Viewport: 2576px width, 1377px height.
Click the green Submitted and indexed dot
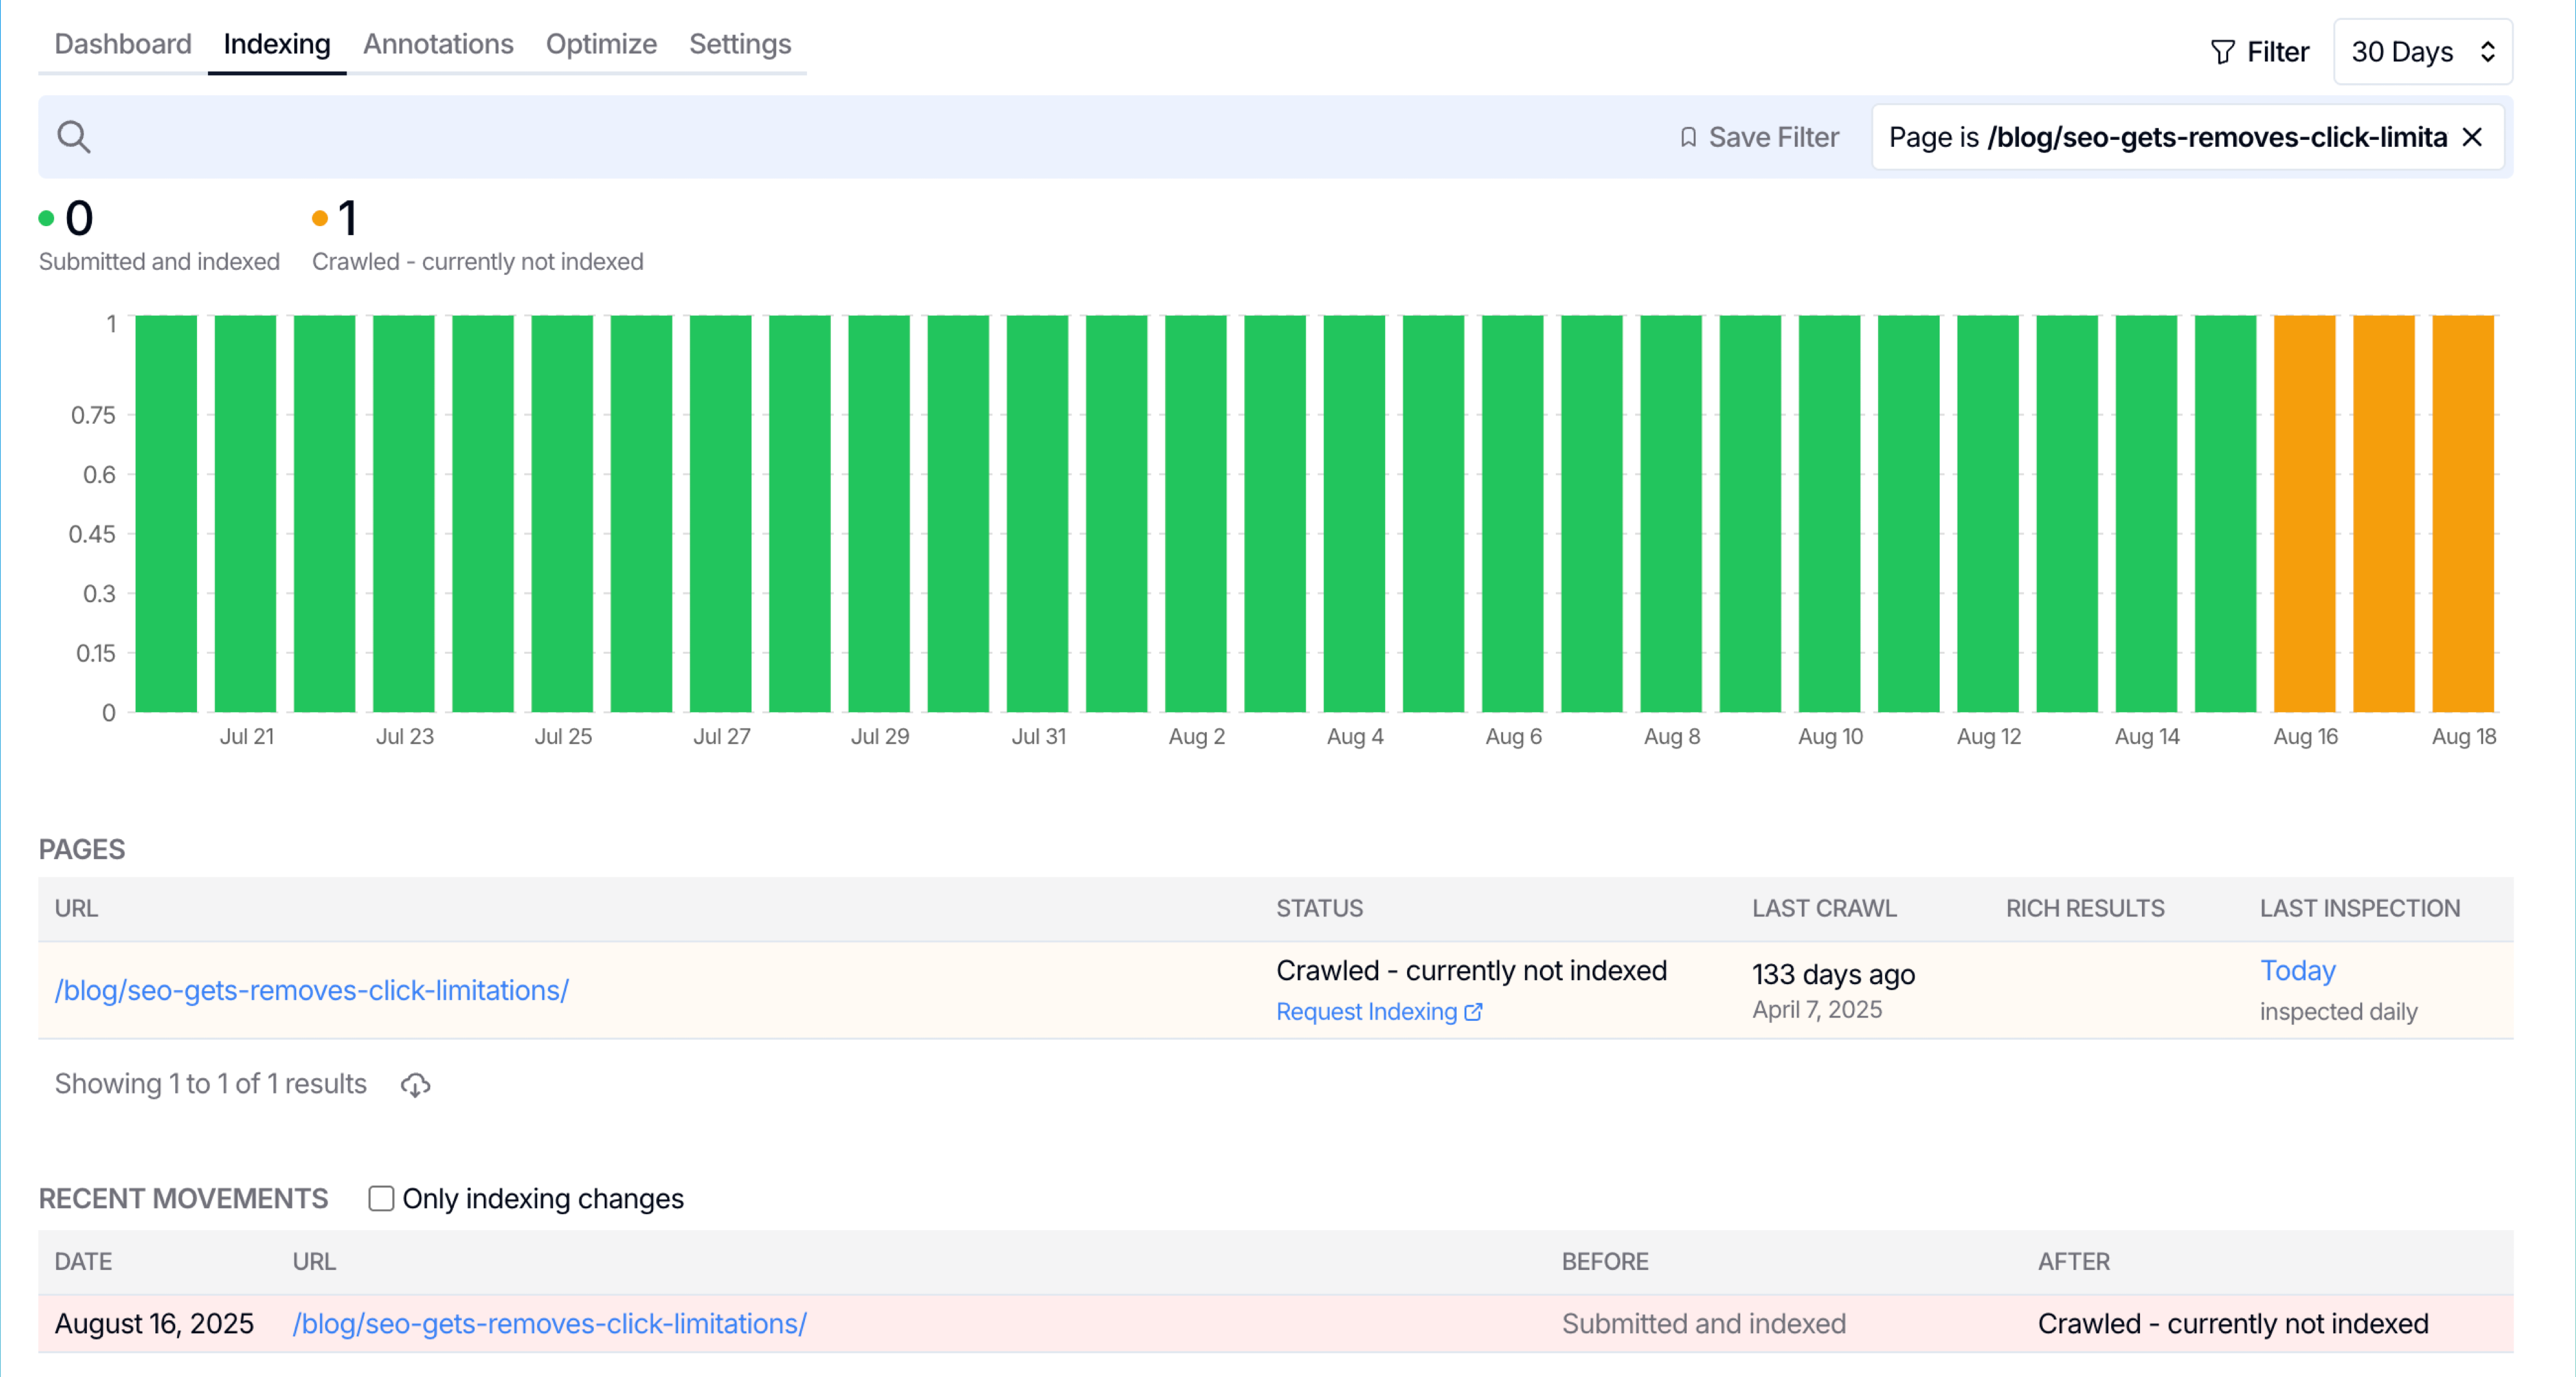46,218
